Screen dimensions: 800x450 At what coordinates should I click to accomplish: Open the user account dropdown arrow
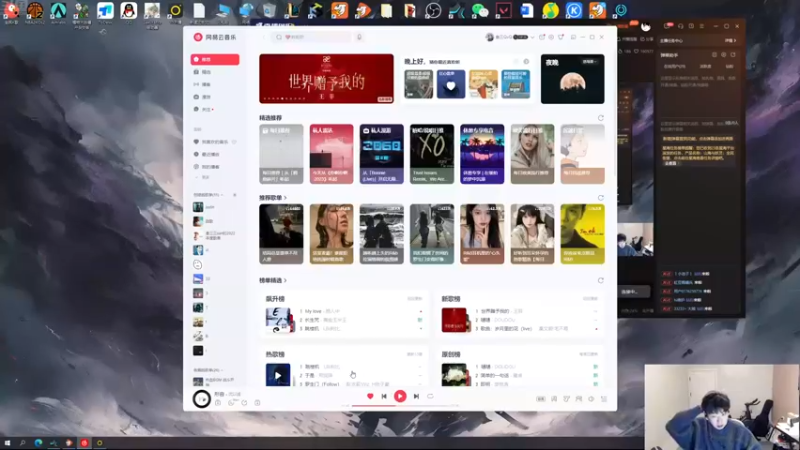click(x=532, y=37)
